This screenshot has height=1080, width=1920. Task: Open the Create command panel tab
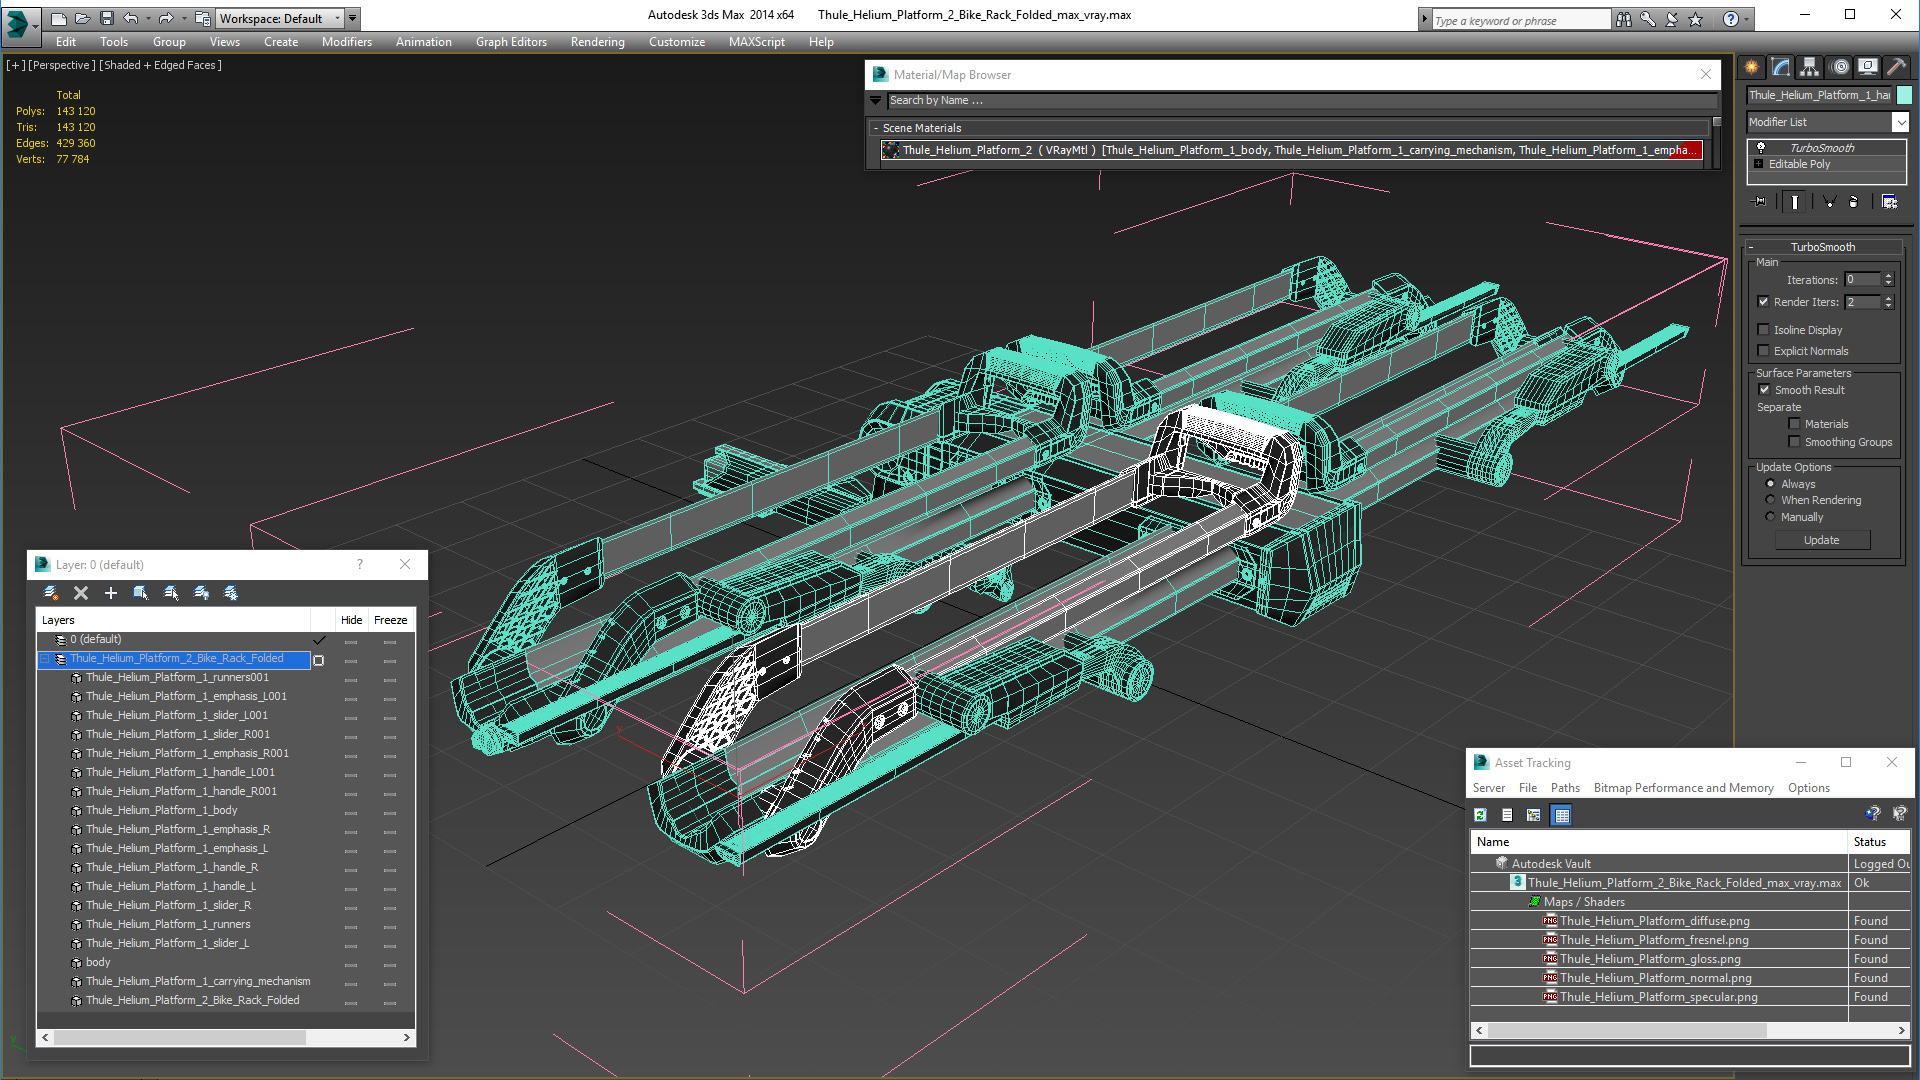(x=1752, y=67)
